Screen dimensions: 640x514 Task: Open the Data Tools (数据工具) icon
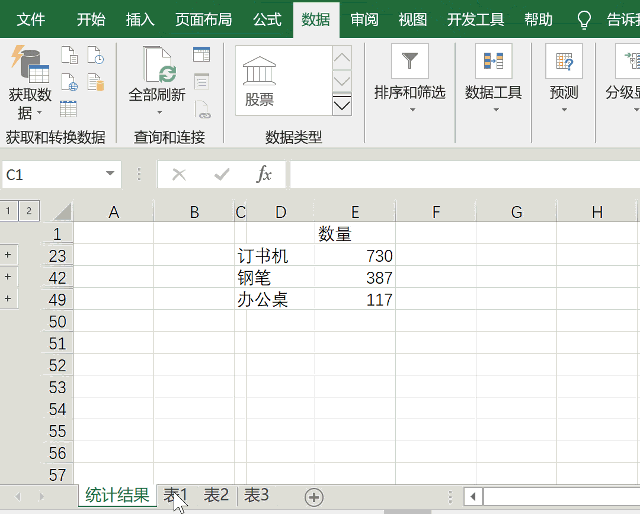pos(493,61)
